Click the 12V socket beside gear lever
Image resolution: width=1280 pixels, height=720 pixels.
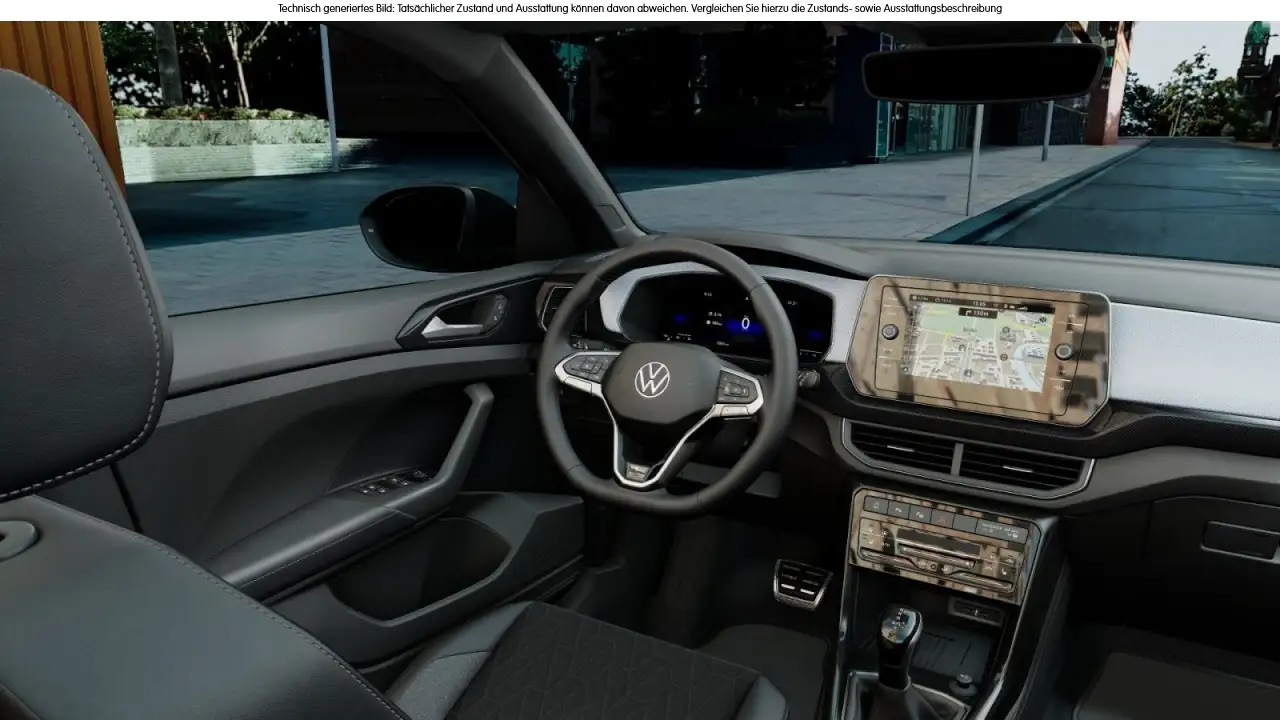963,684
